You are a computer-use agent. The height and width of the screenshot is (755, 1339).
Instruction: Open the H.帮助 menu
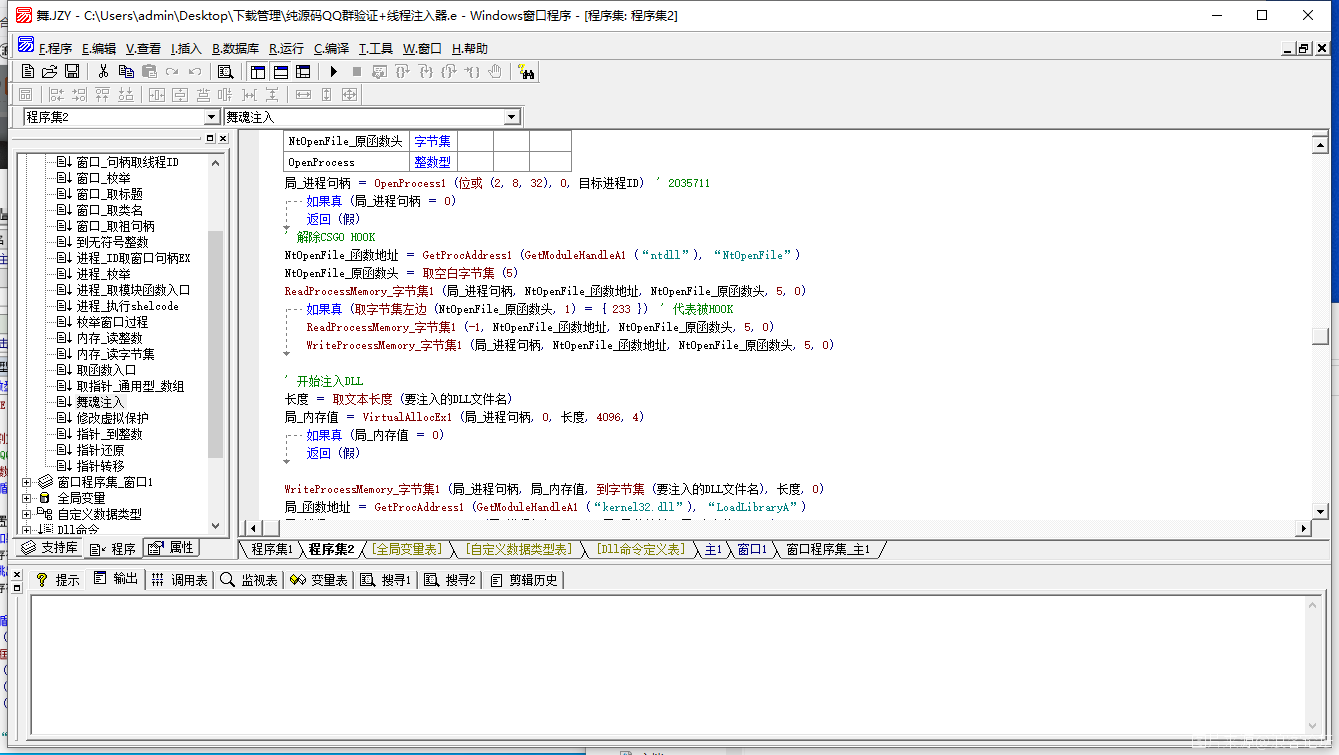tap(470, 48)
